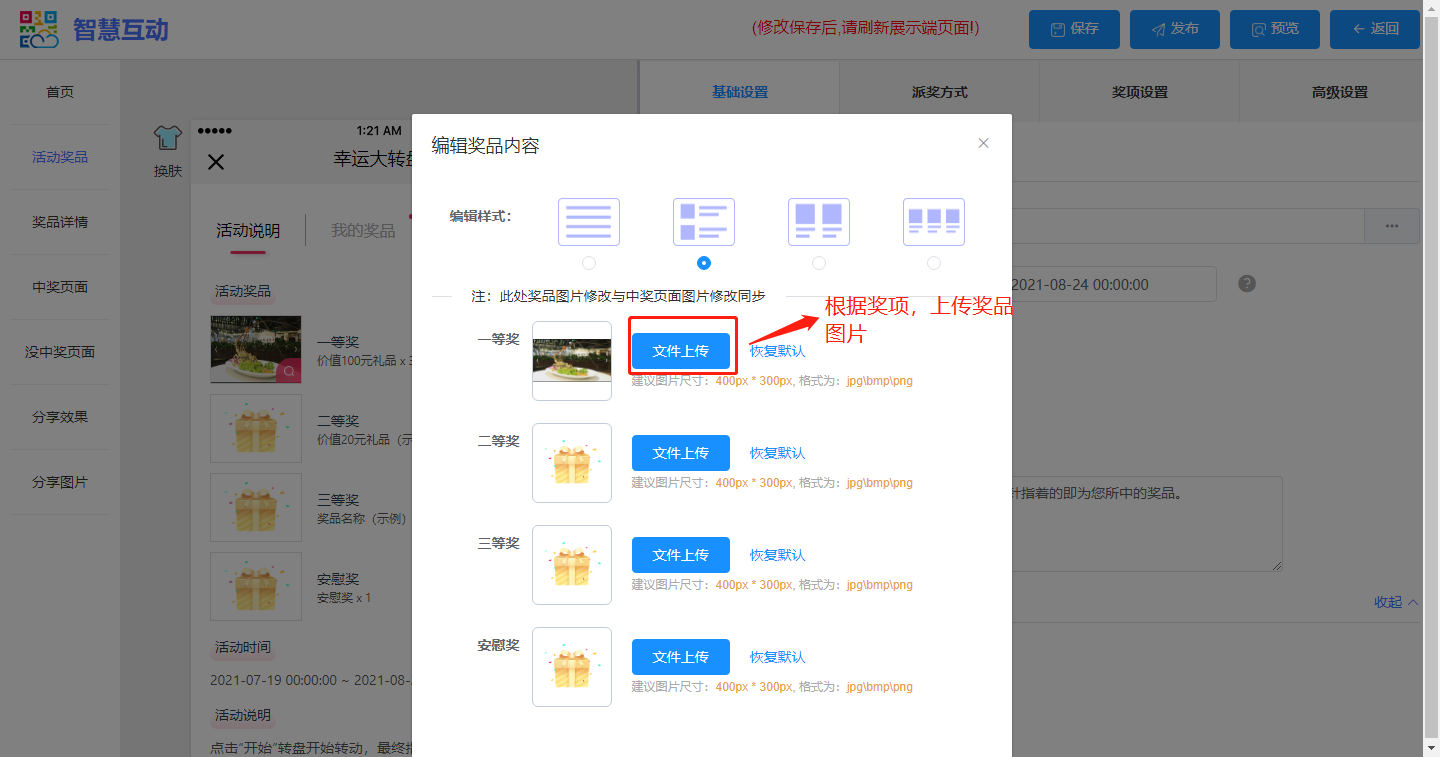Viewport: 1440px width, 757px height.
Task: Click the 智慧互动 logo icon
Action: 39,29
